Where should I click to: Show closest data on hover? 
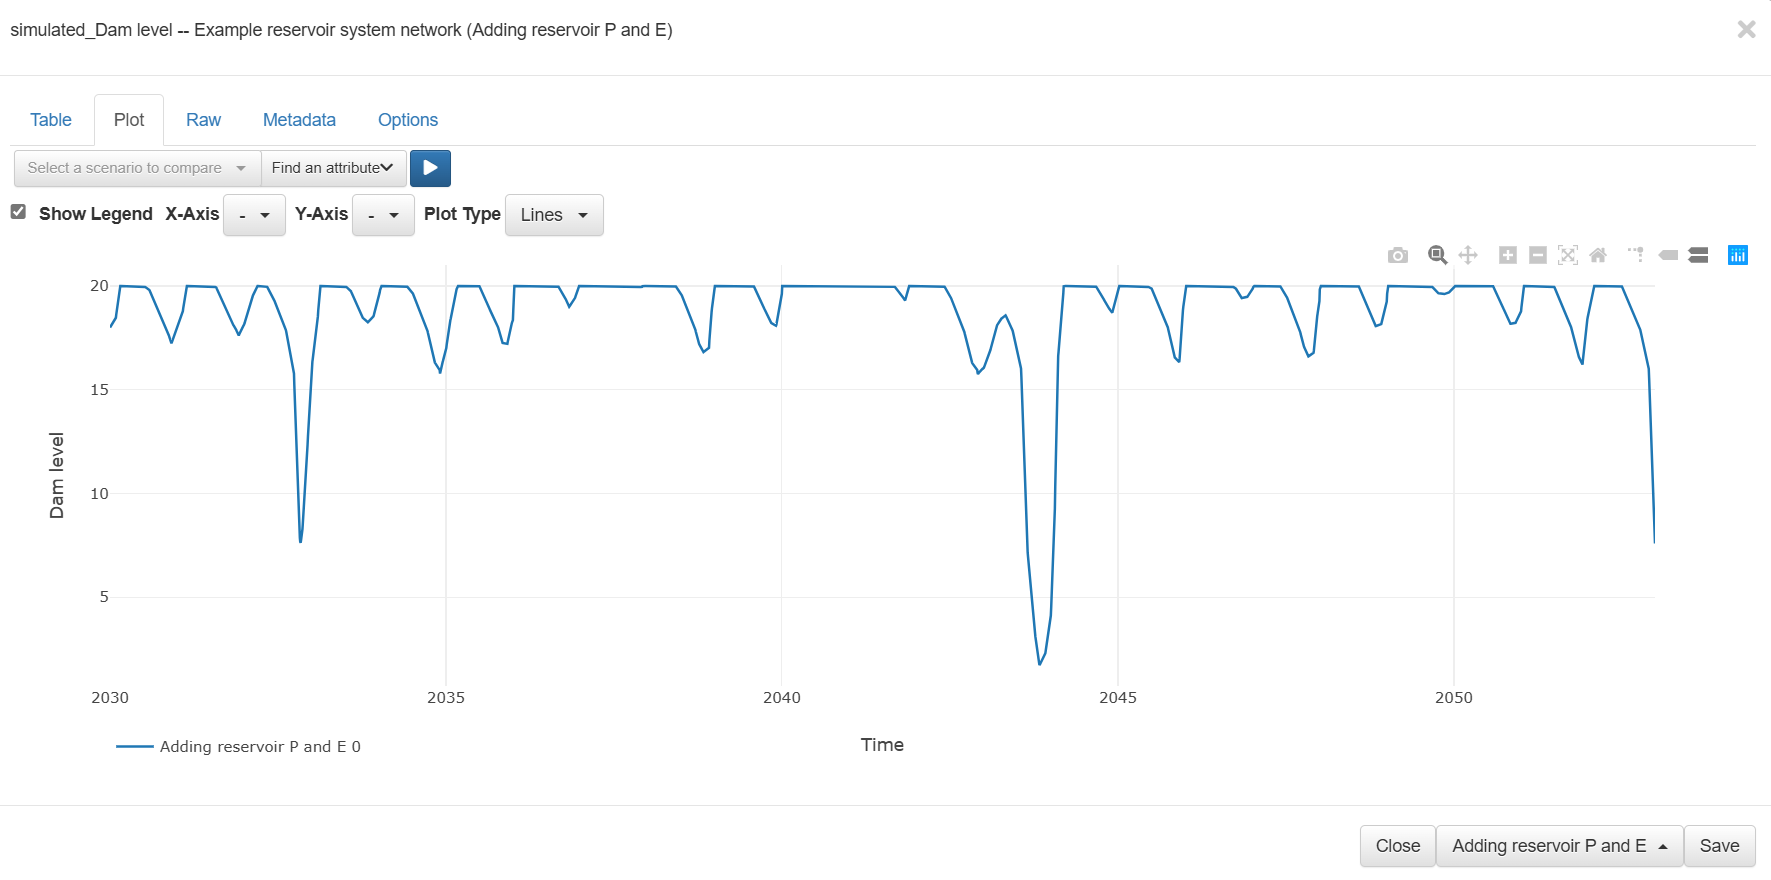[x=1668, y=255]
